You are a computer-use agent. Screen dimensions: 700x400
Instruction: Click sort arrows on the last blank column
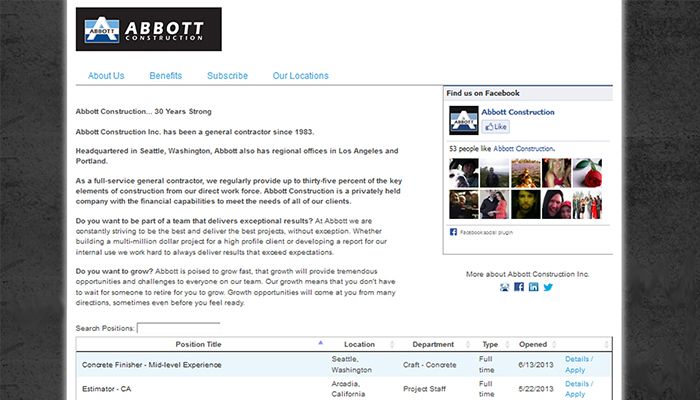tap(606, 344)
